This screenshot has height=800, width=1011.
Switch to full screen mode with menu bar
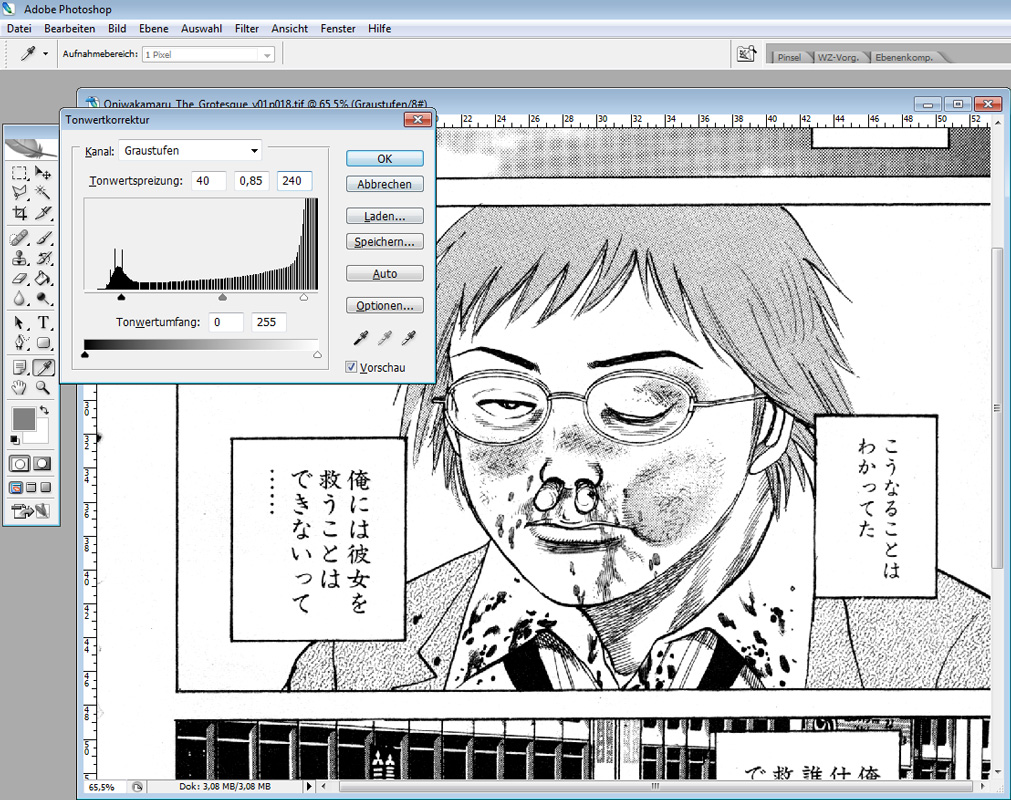[31, 487]
